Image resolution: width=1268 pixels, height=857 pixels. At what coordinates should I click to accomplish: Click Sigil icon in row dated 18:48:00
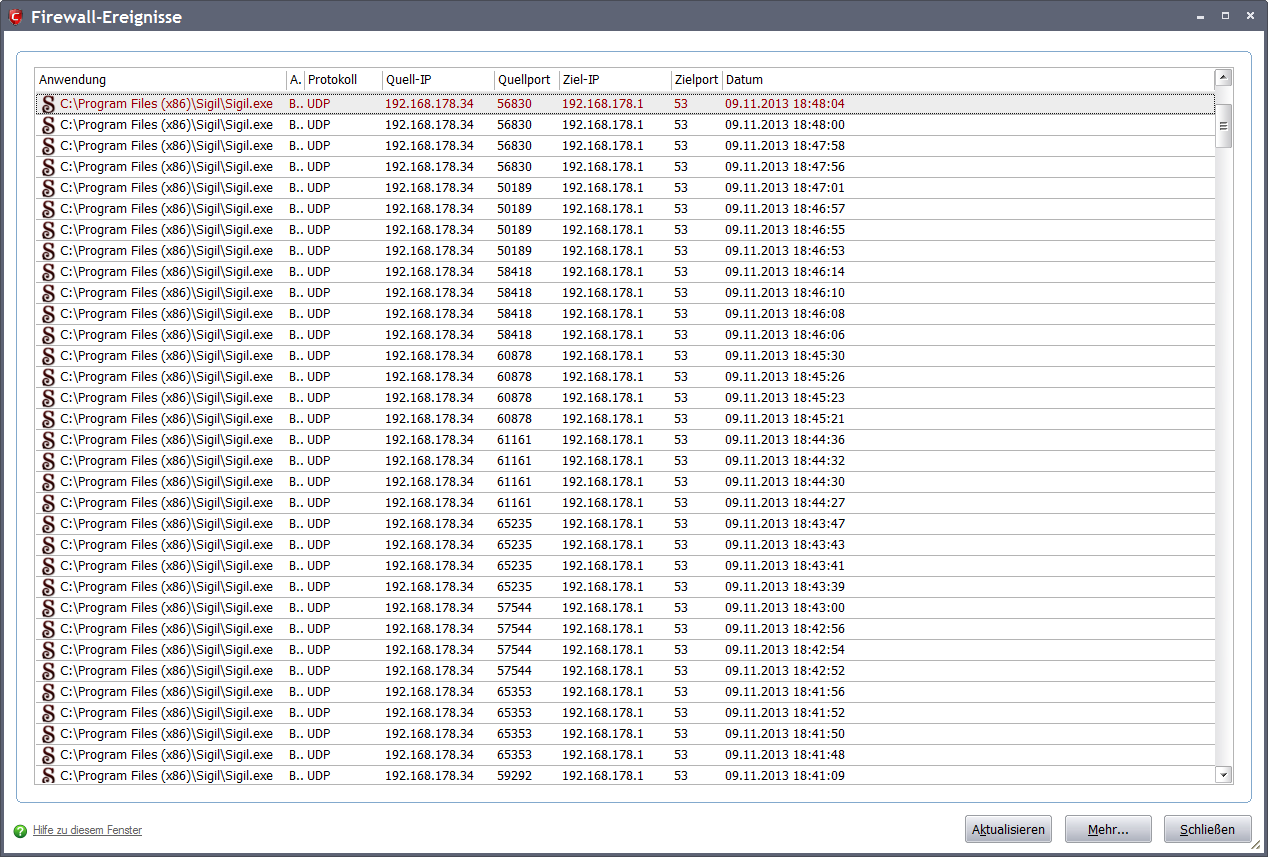[x=48, y=125]
